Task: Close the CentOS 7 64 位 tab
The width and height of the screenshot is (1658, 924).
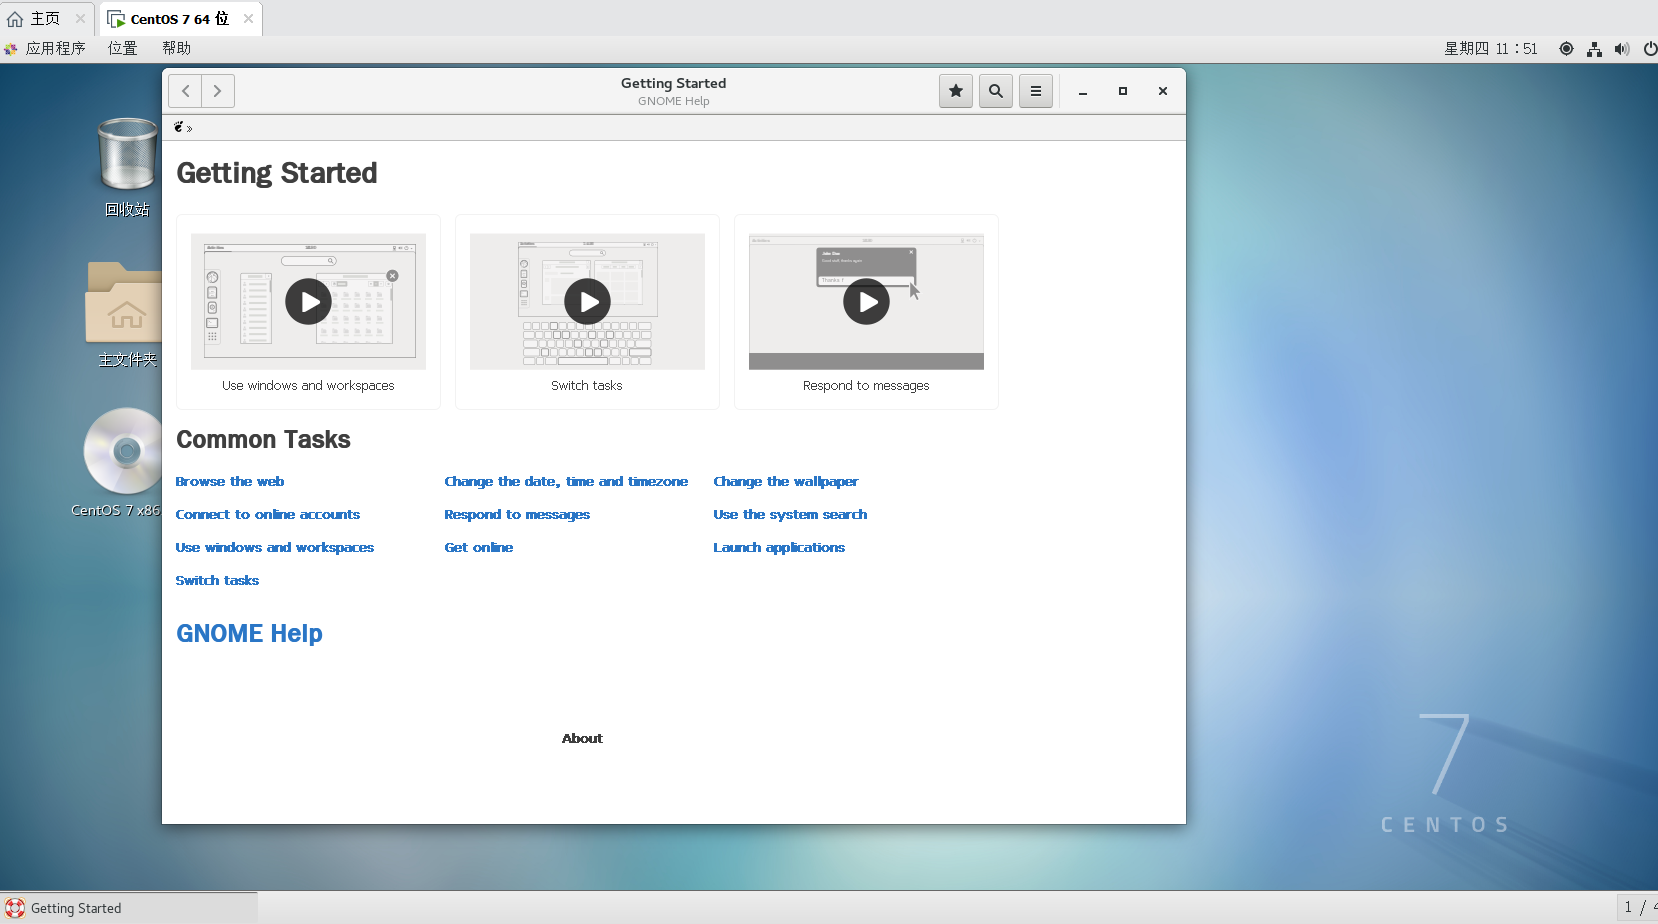Action: pos(248,19)
